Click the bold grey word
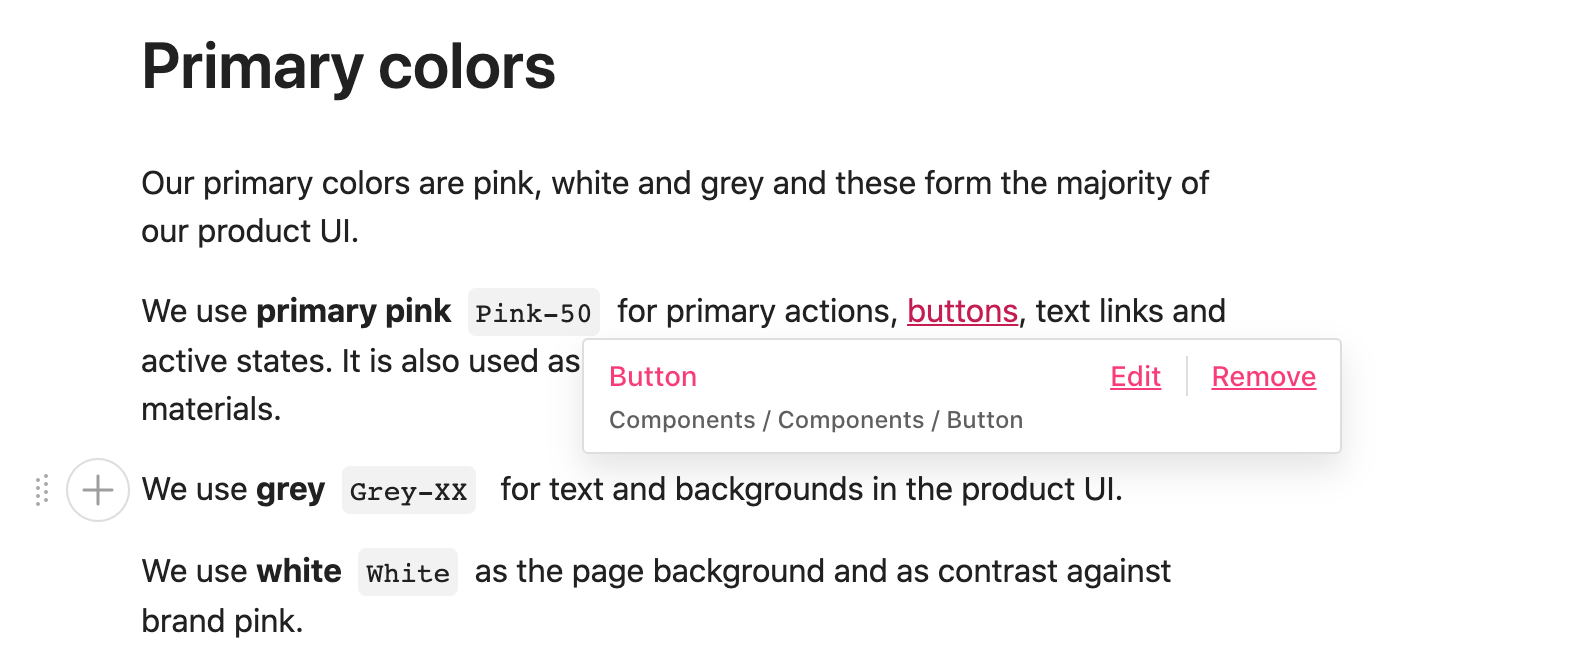 click(290, 490)
